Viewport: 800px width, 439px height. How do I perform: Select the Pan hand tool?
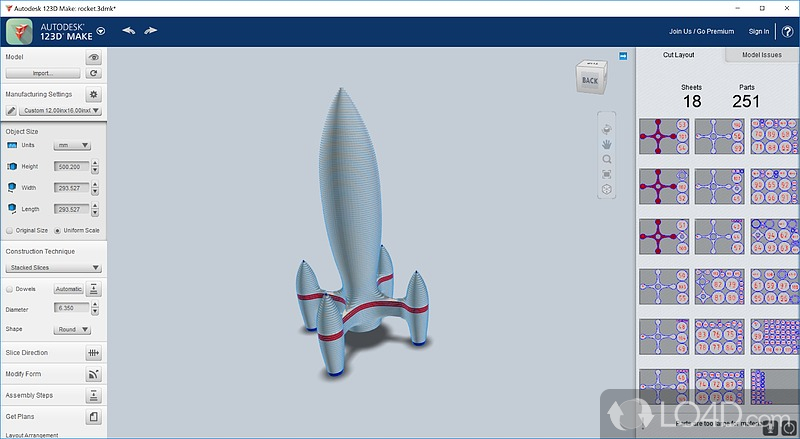[x=607, y=144]
